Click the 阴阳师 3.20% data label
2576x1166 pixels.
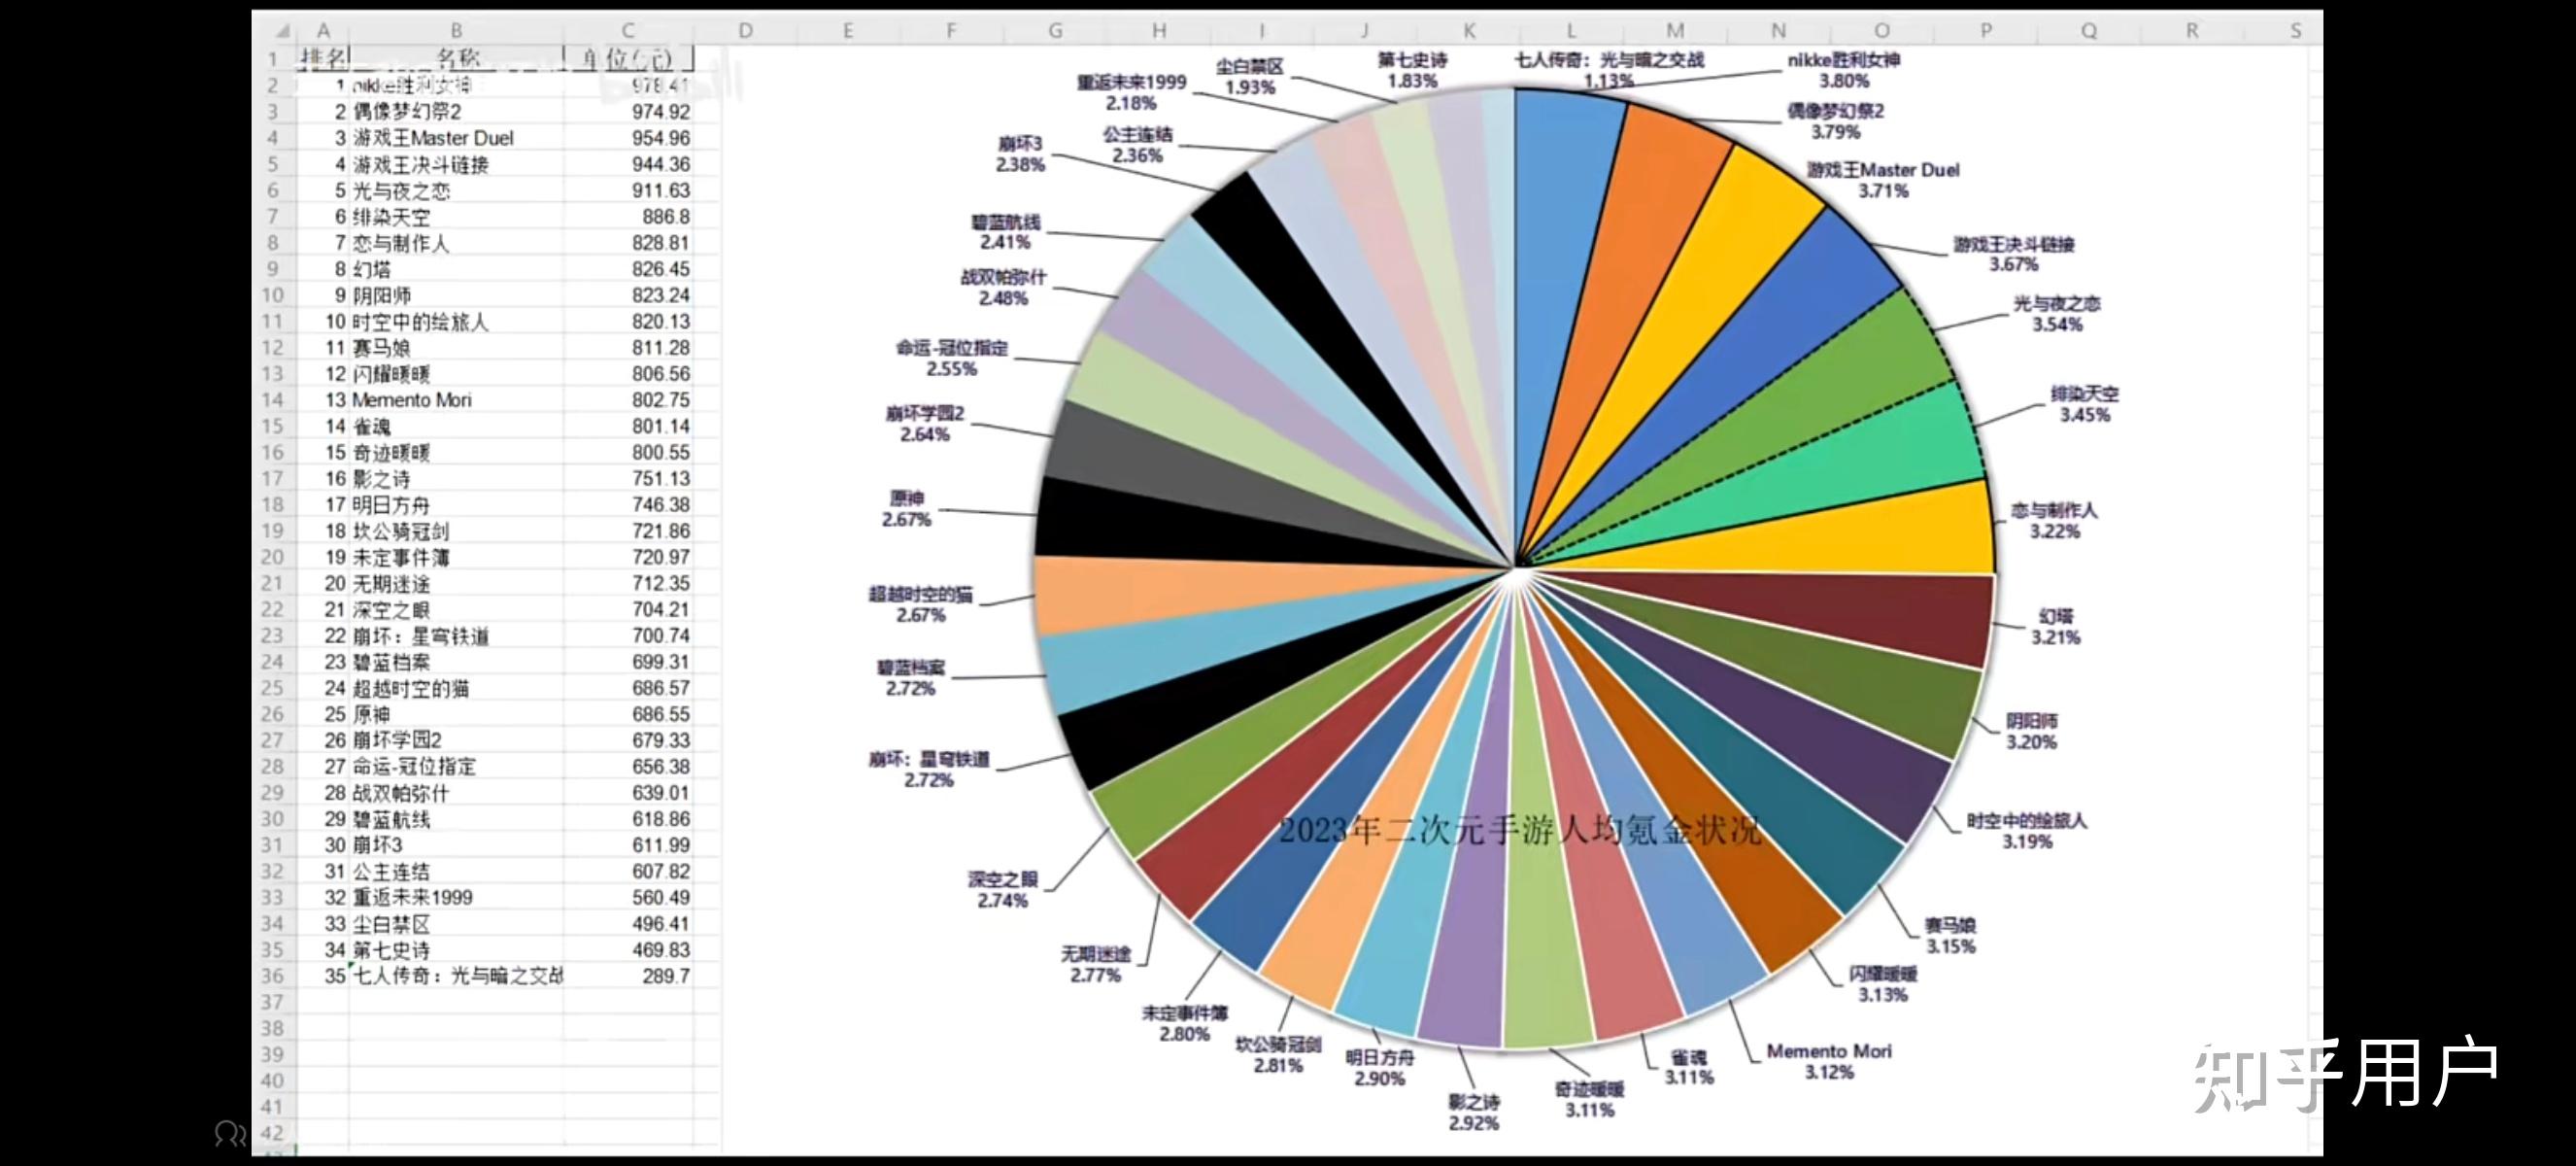(x=2031, y=731)
